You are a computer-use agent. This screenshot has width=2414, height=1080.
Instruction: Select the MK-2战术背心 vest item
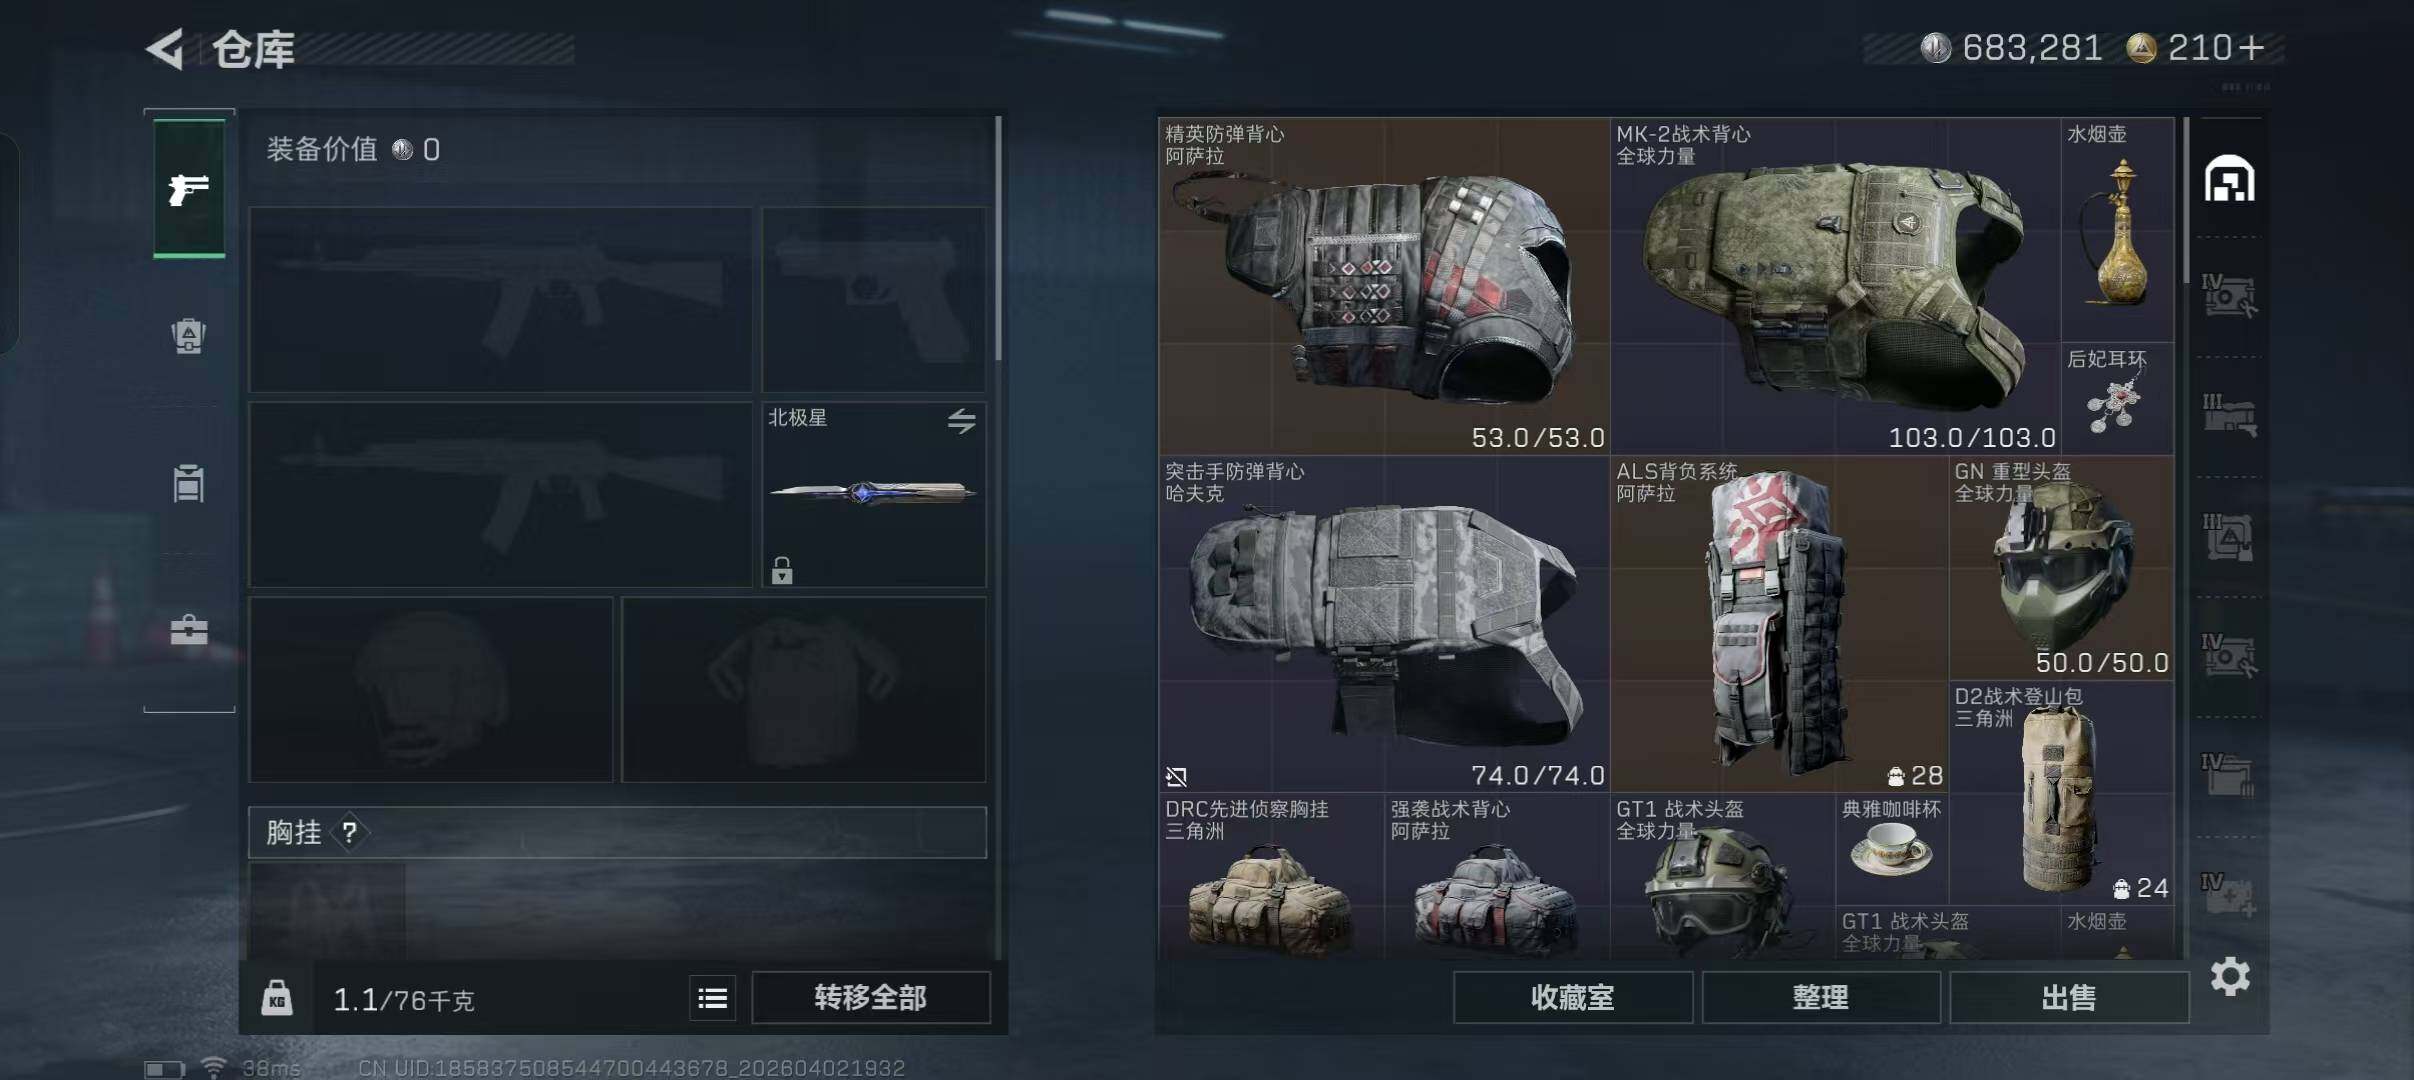tap(1835, 287)
